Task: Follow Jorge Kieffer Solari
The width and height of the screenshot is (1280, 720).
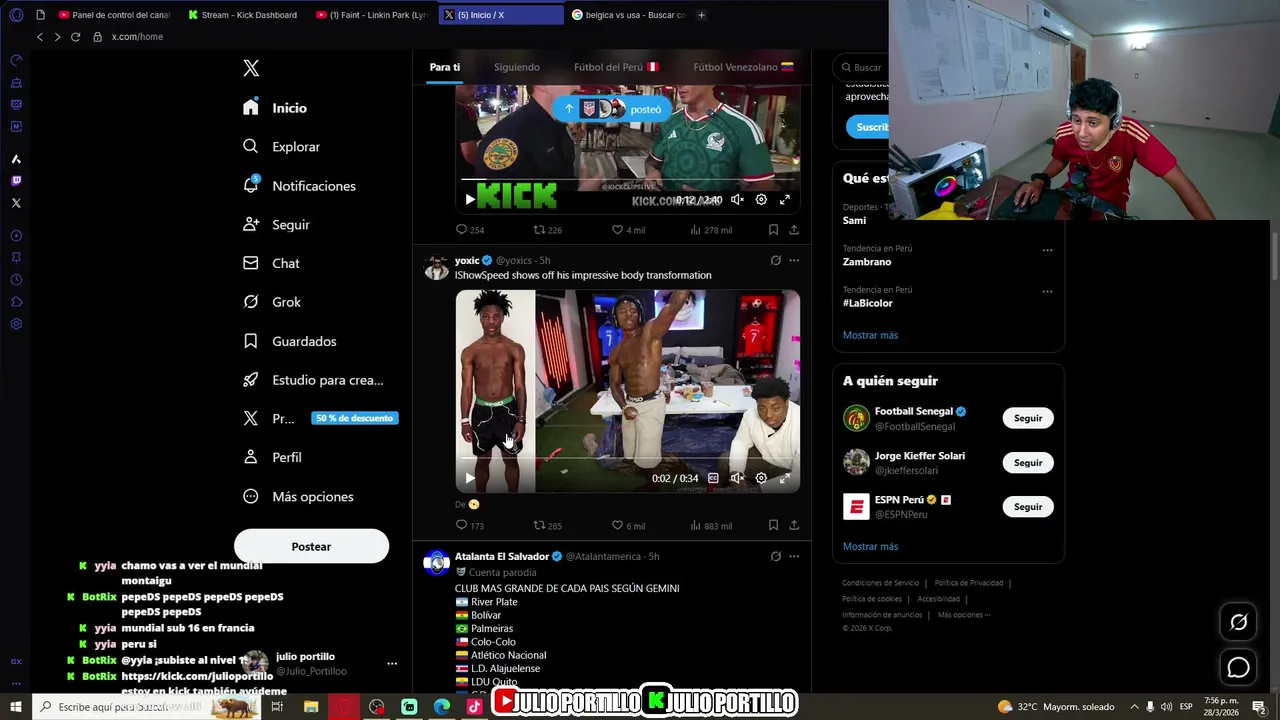Action: point(1028,463)
